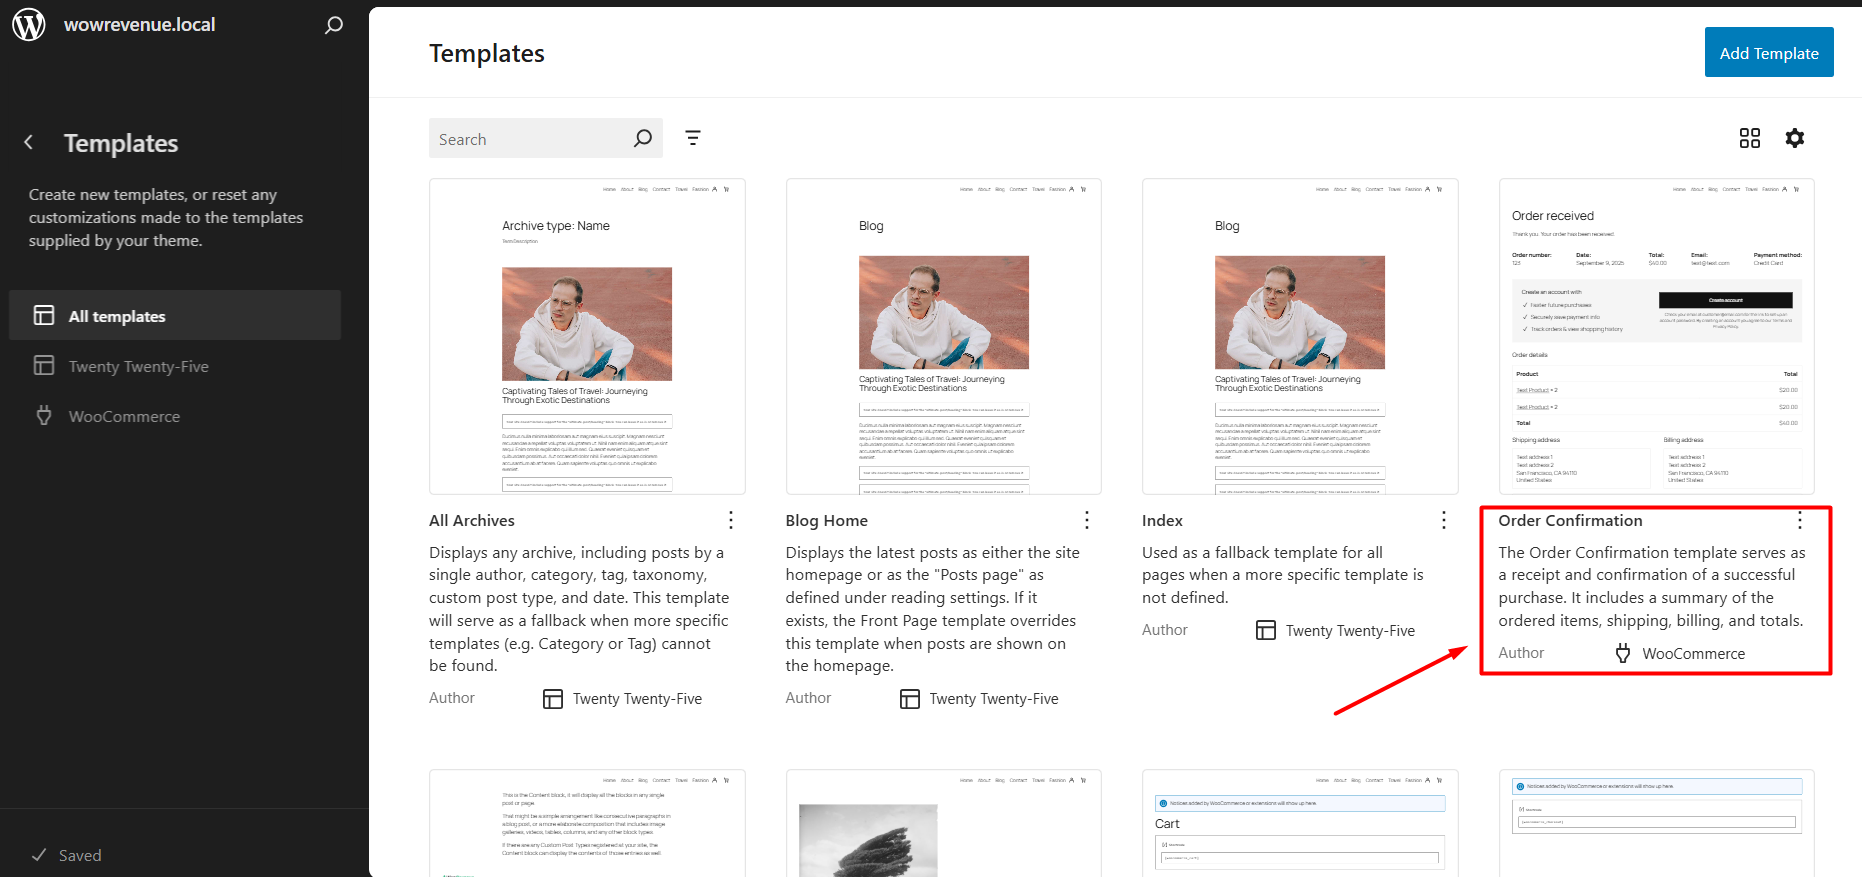Click the magnifier icon in search field
This screenshot has width=1862, height=877.
coord(643,138)
